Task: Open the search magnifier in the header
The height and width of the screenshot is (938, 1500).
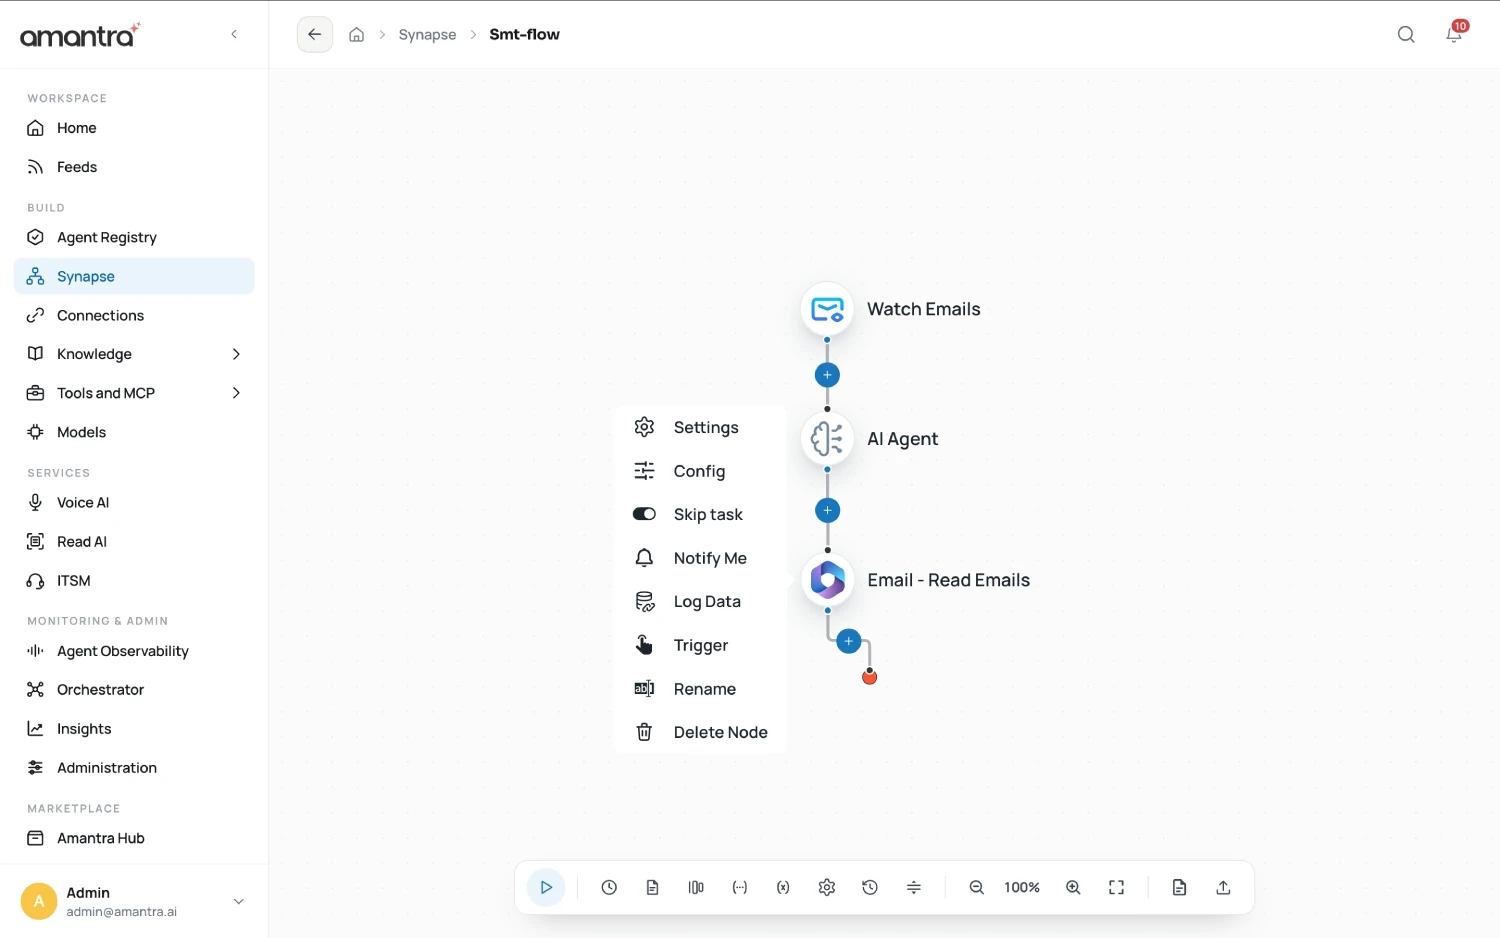Action: click(1406, 35)
